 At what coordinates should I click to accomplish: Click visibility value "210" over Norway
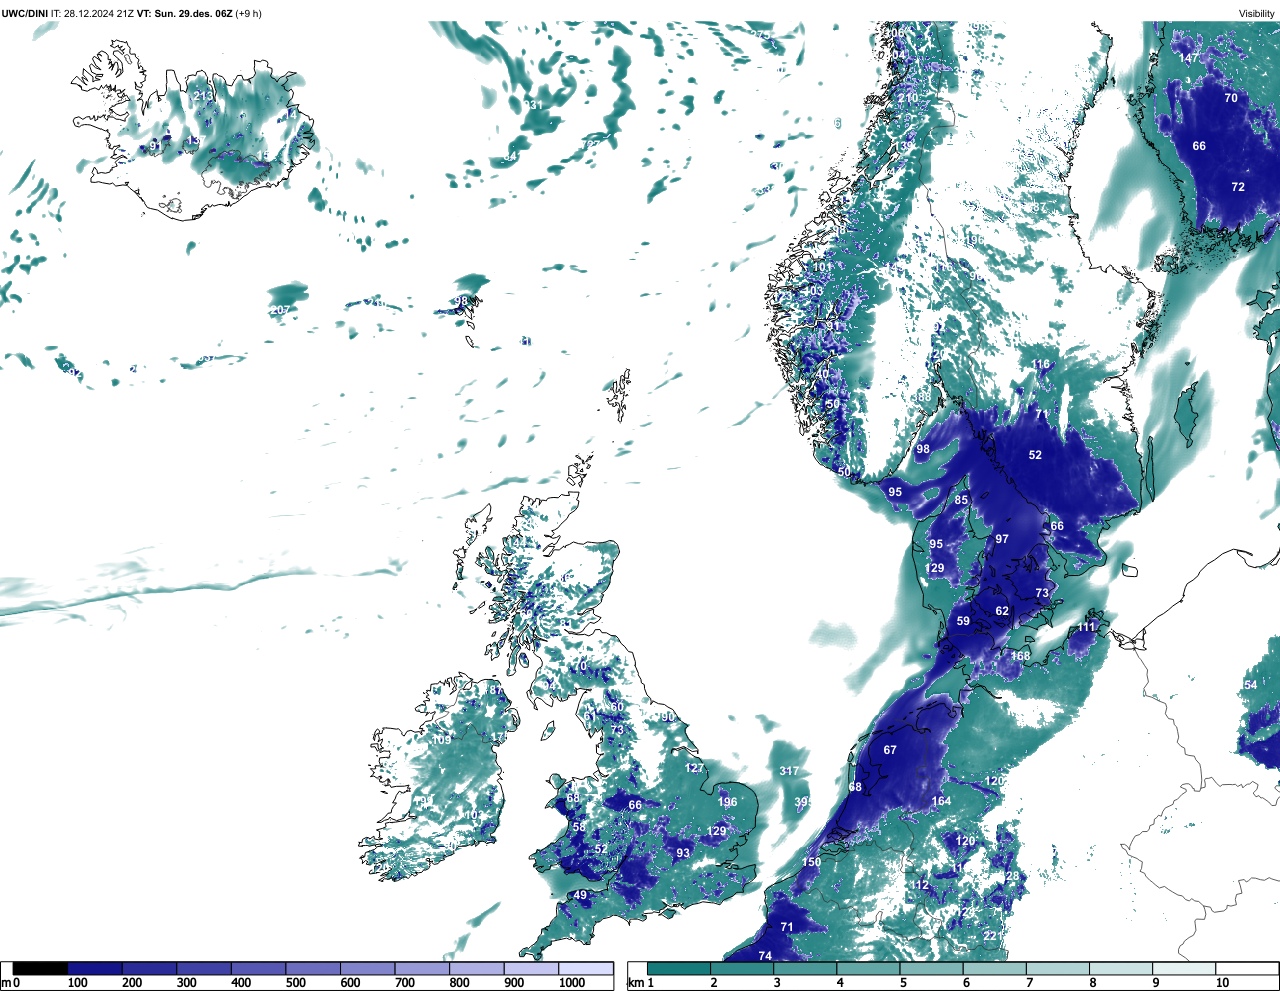coord(907,98)
